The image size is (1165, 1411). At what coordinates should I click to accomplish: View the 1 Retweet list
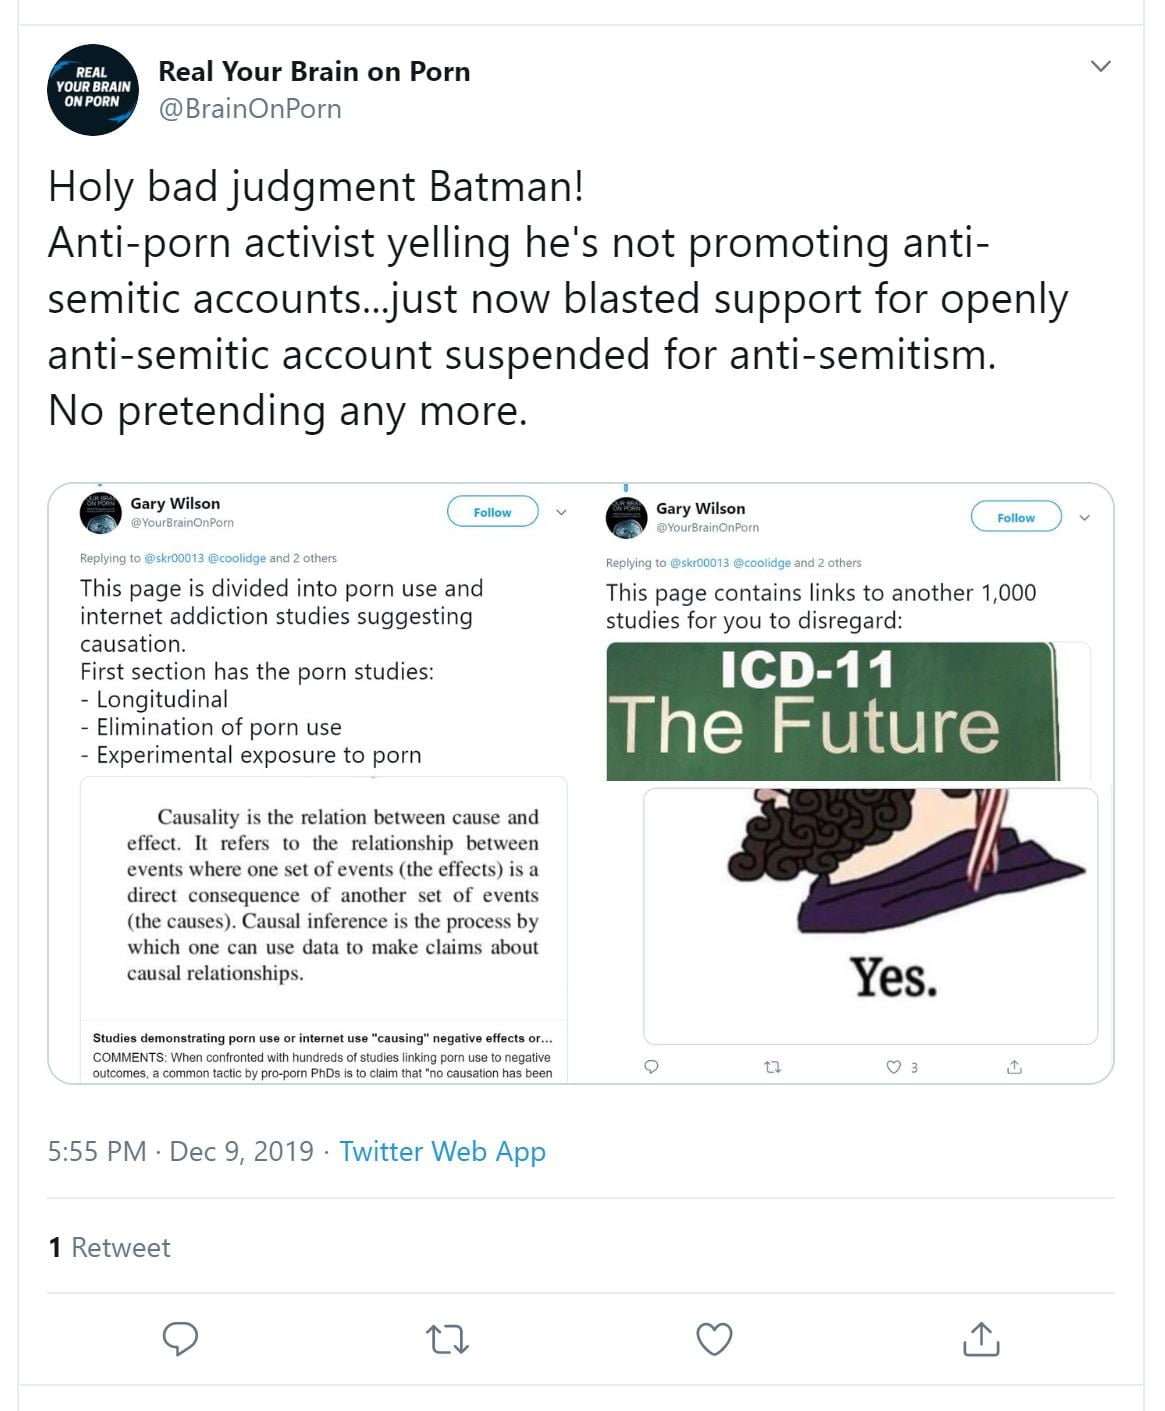110,1248
